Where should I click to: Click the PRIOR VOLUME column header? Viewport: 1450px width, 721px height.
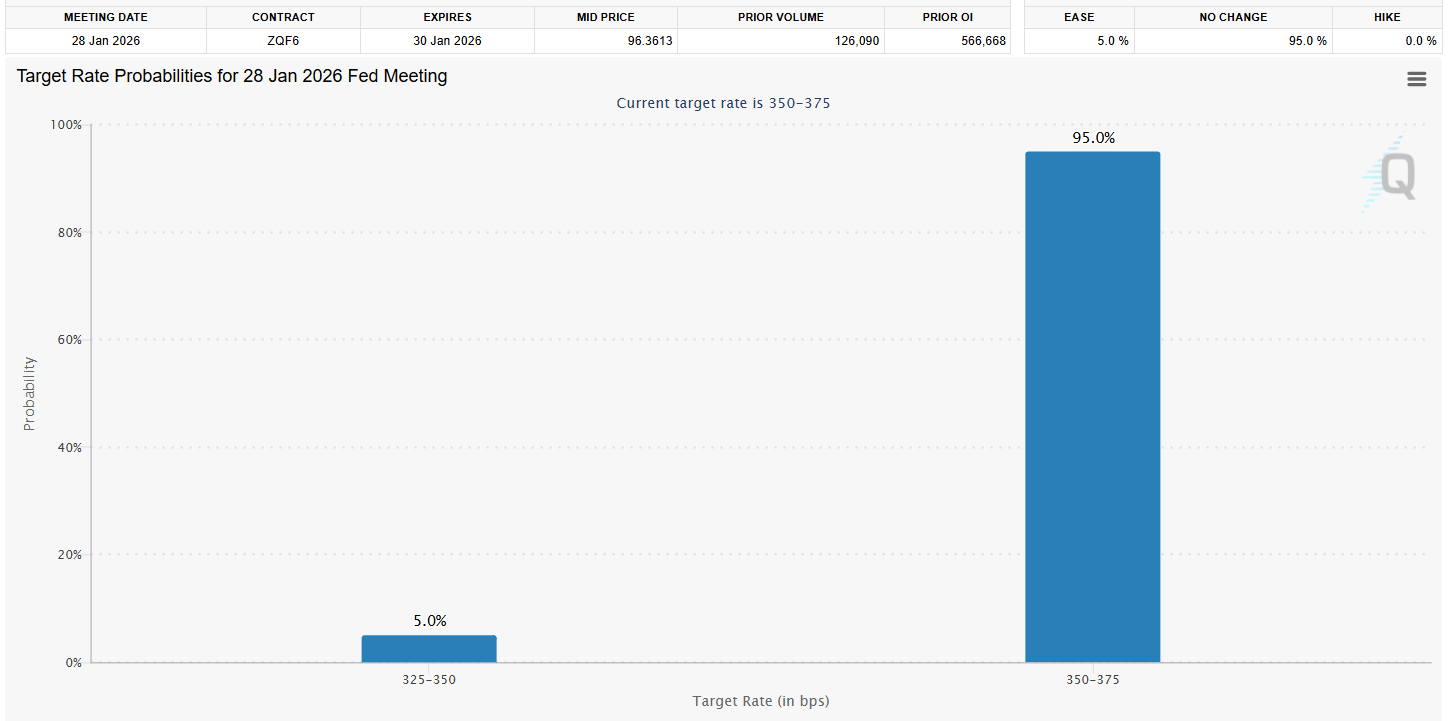[x=781, y=17]
